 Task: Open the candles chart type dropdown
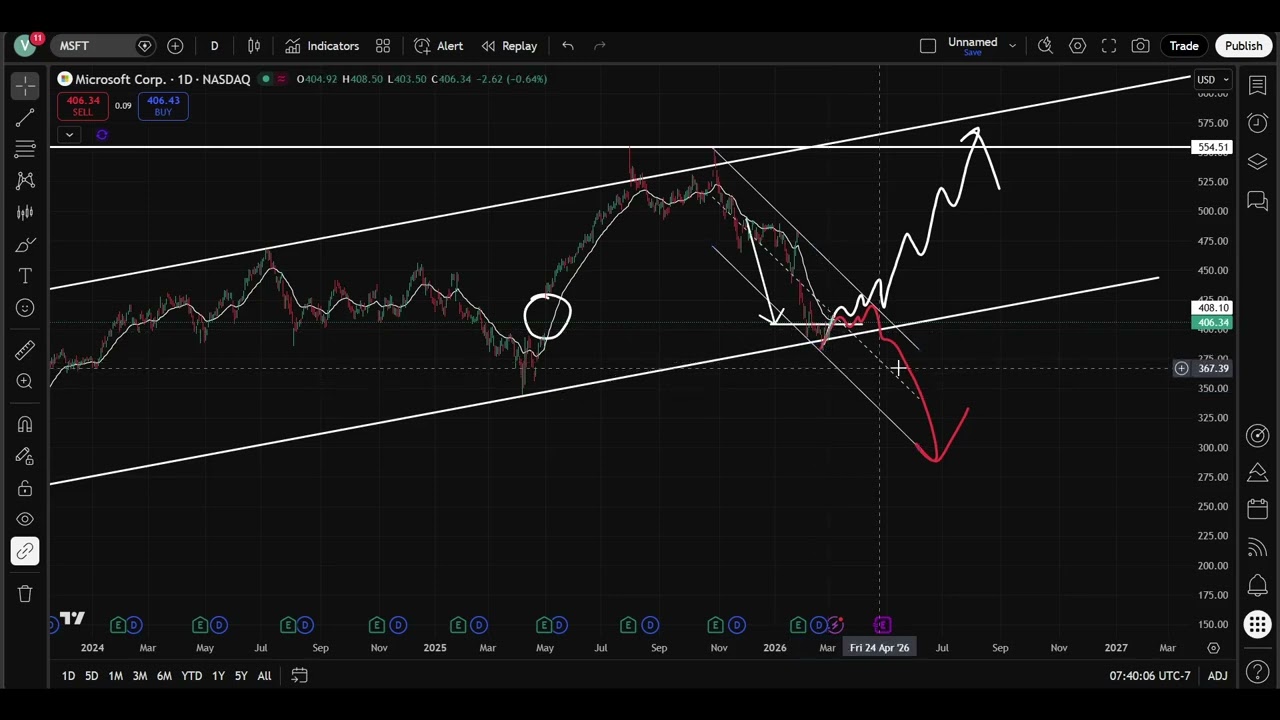point(254,46)
